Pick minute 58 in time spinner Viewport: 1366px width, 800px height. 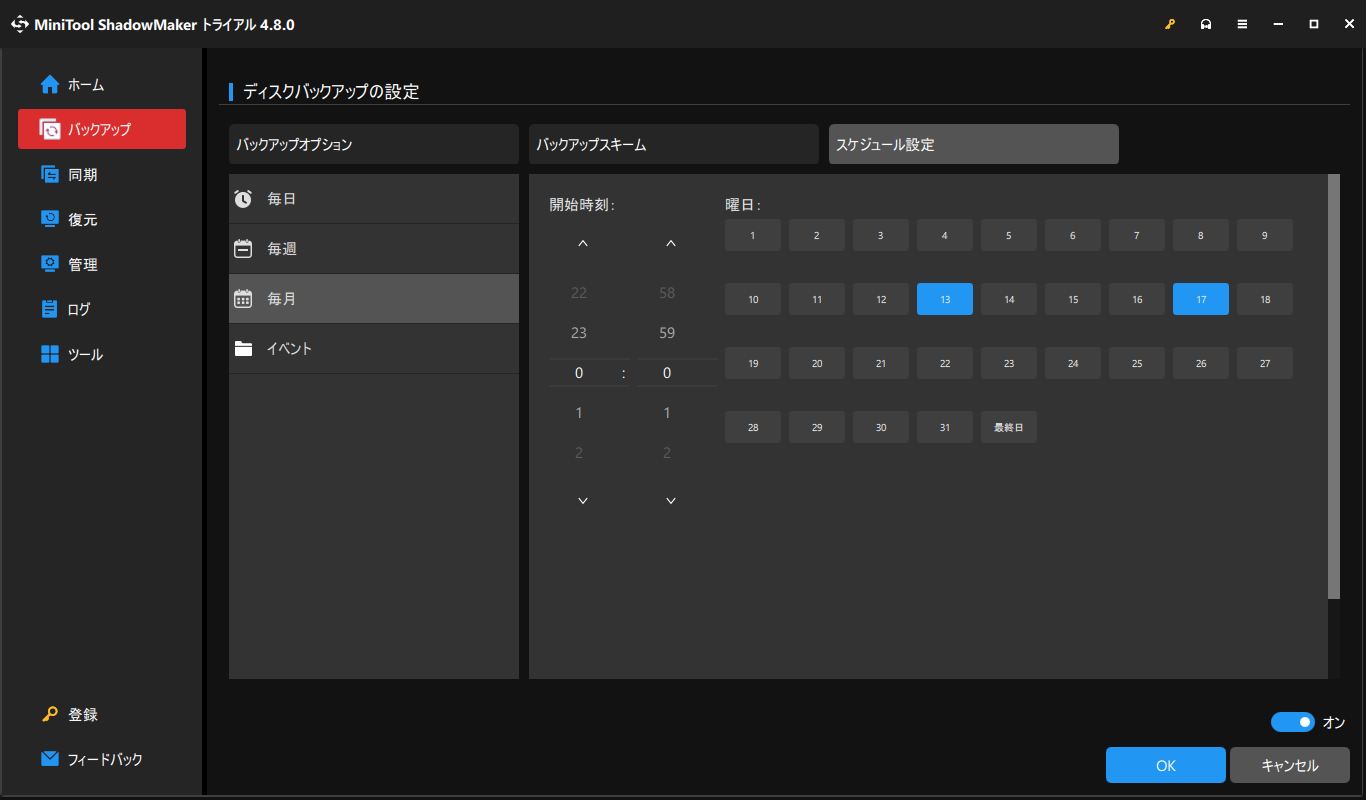coord(667,293)
